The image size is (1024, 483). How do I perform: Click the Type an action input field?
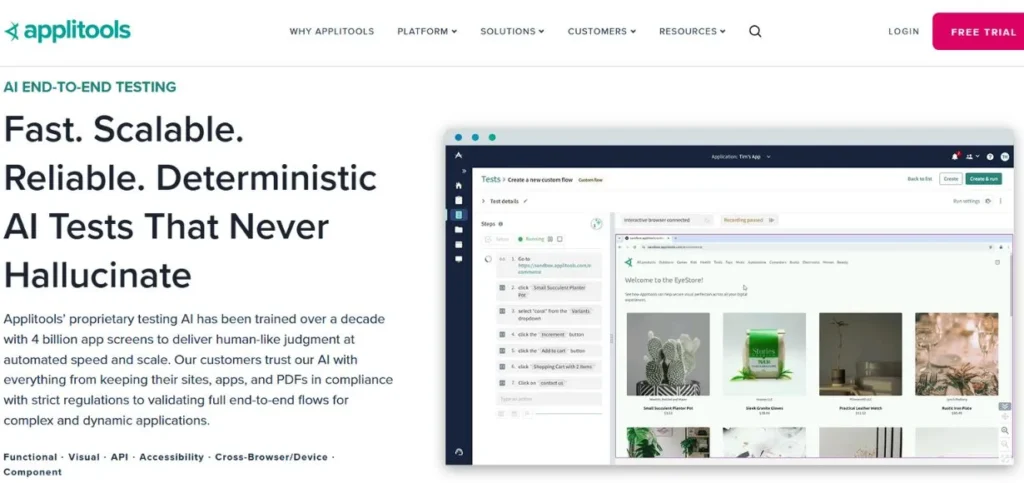[x=549, y=398]
